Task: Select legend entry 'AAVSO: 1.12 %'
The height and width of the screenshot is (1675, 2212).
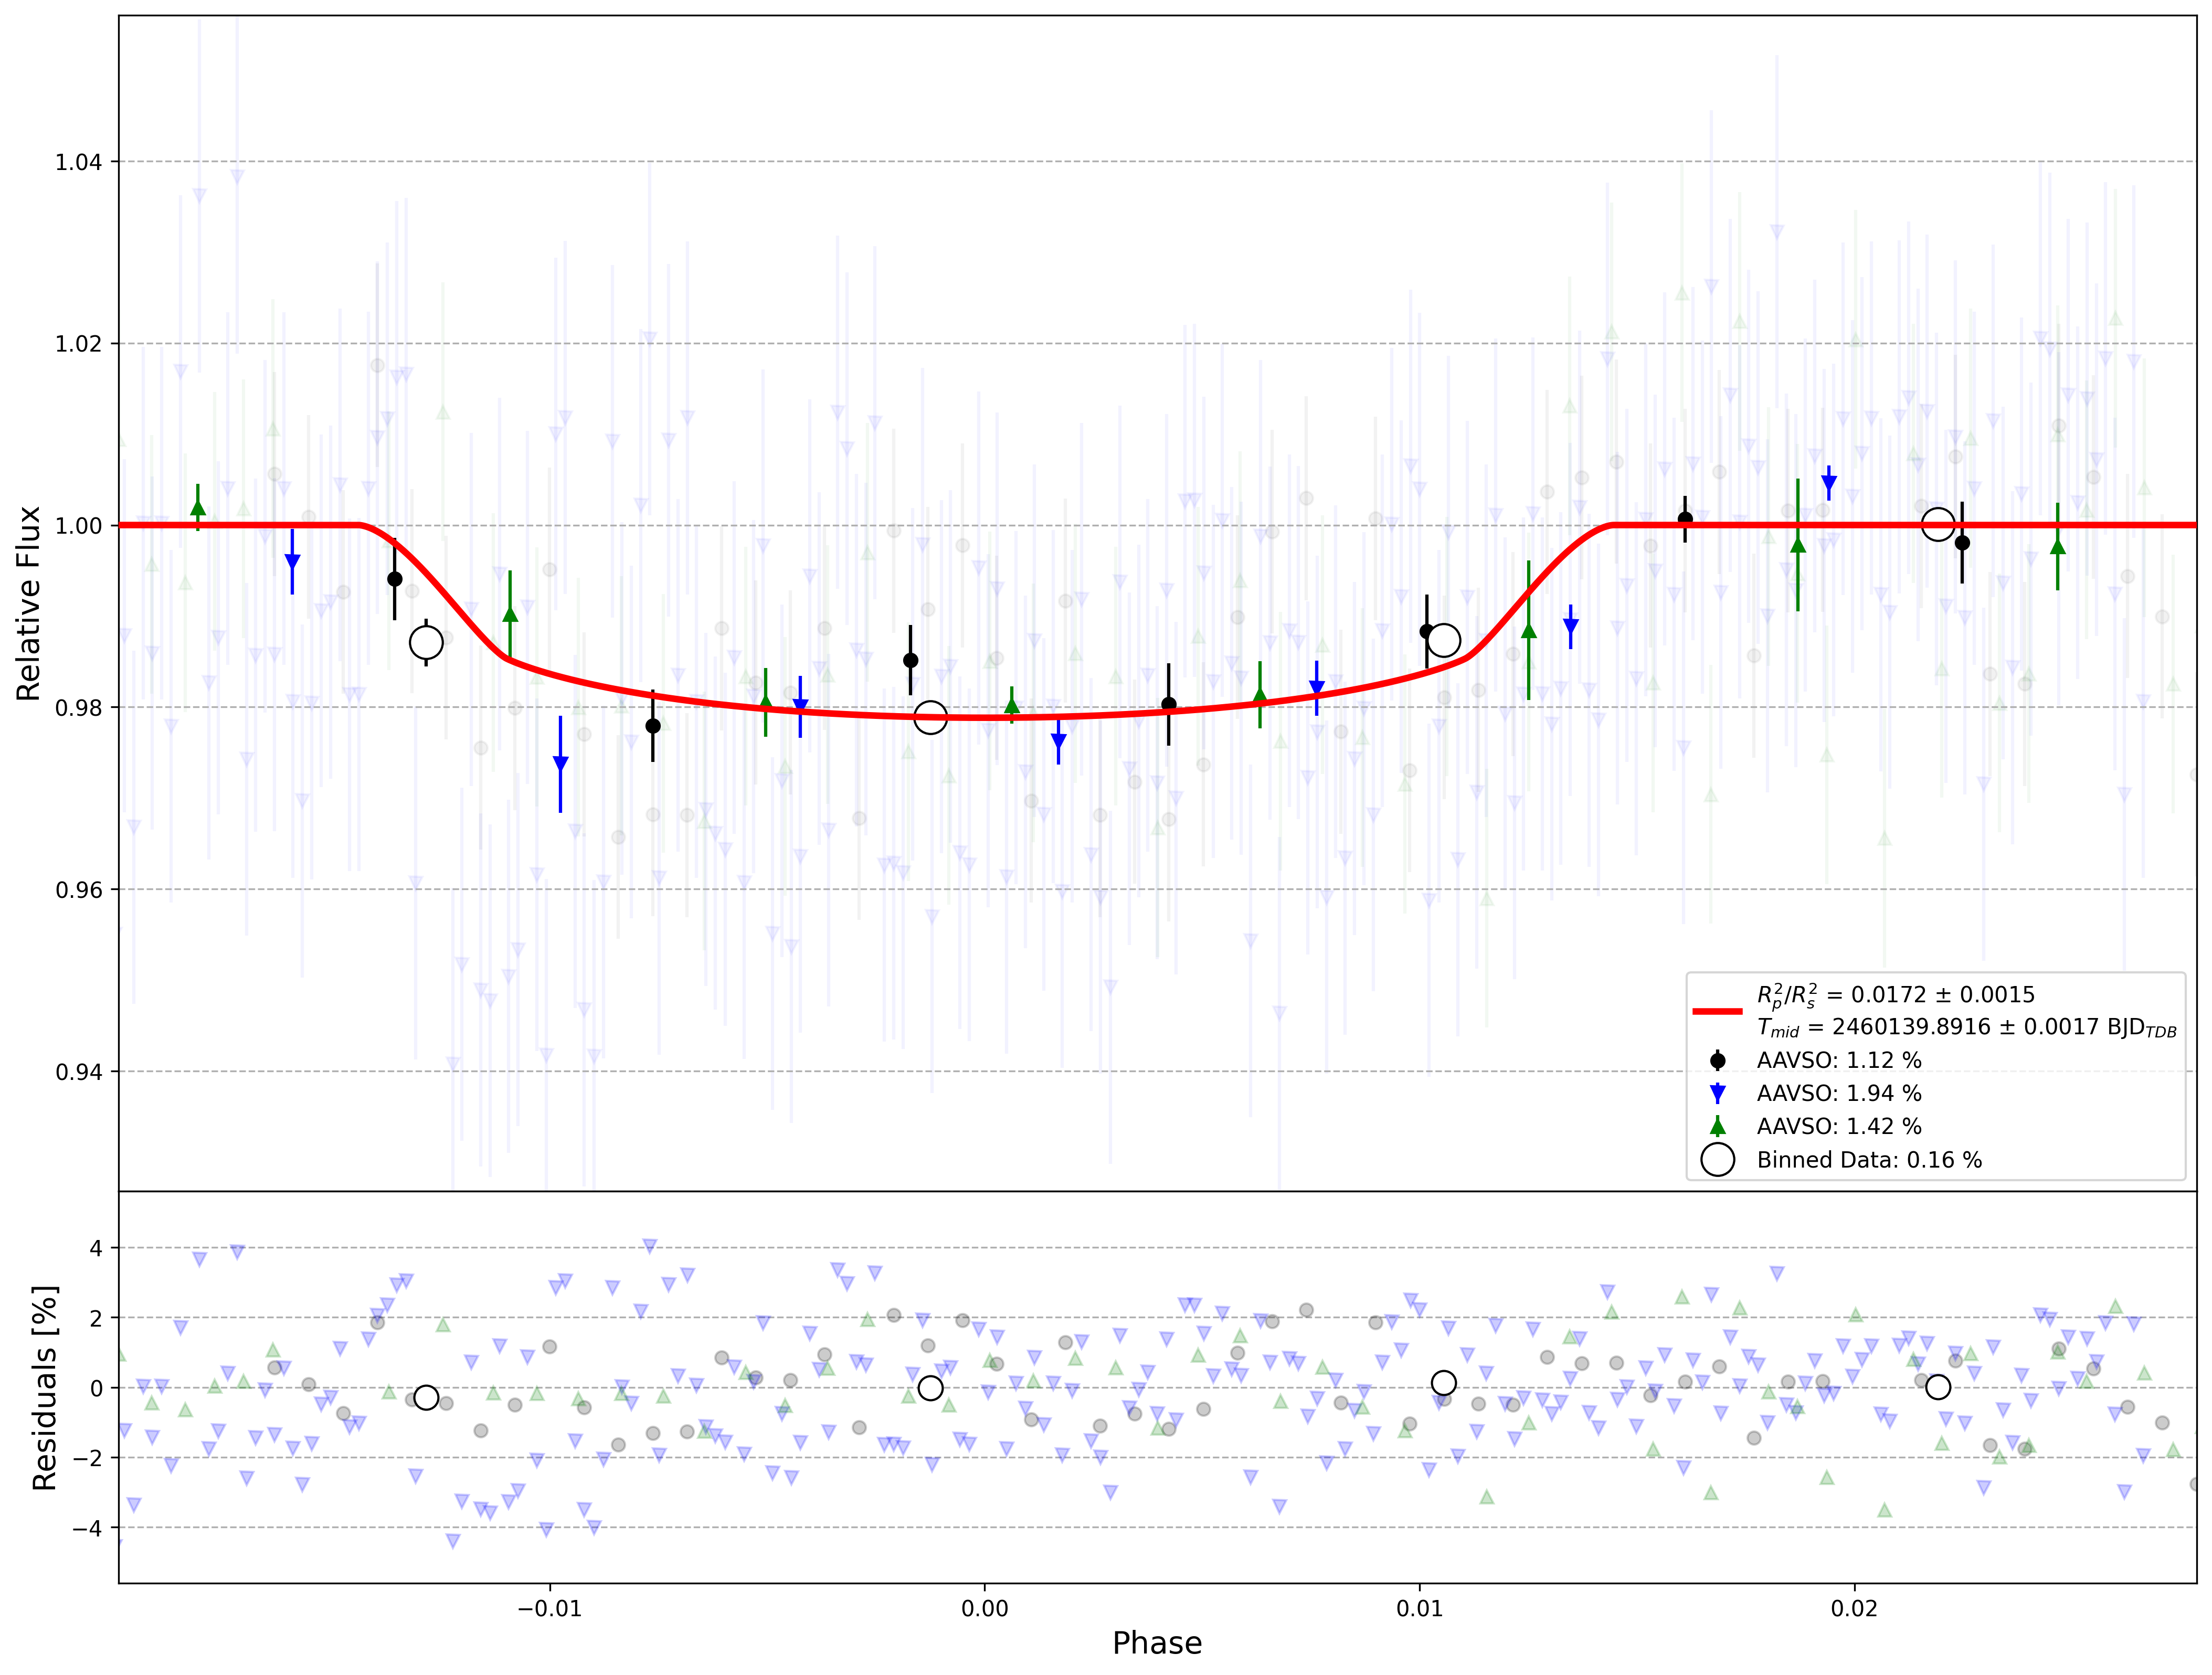Action: pos(1839,1060)
